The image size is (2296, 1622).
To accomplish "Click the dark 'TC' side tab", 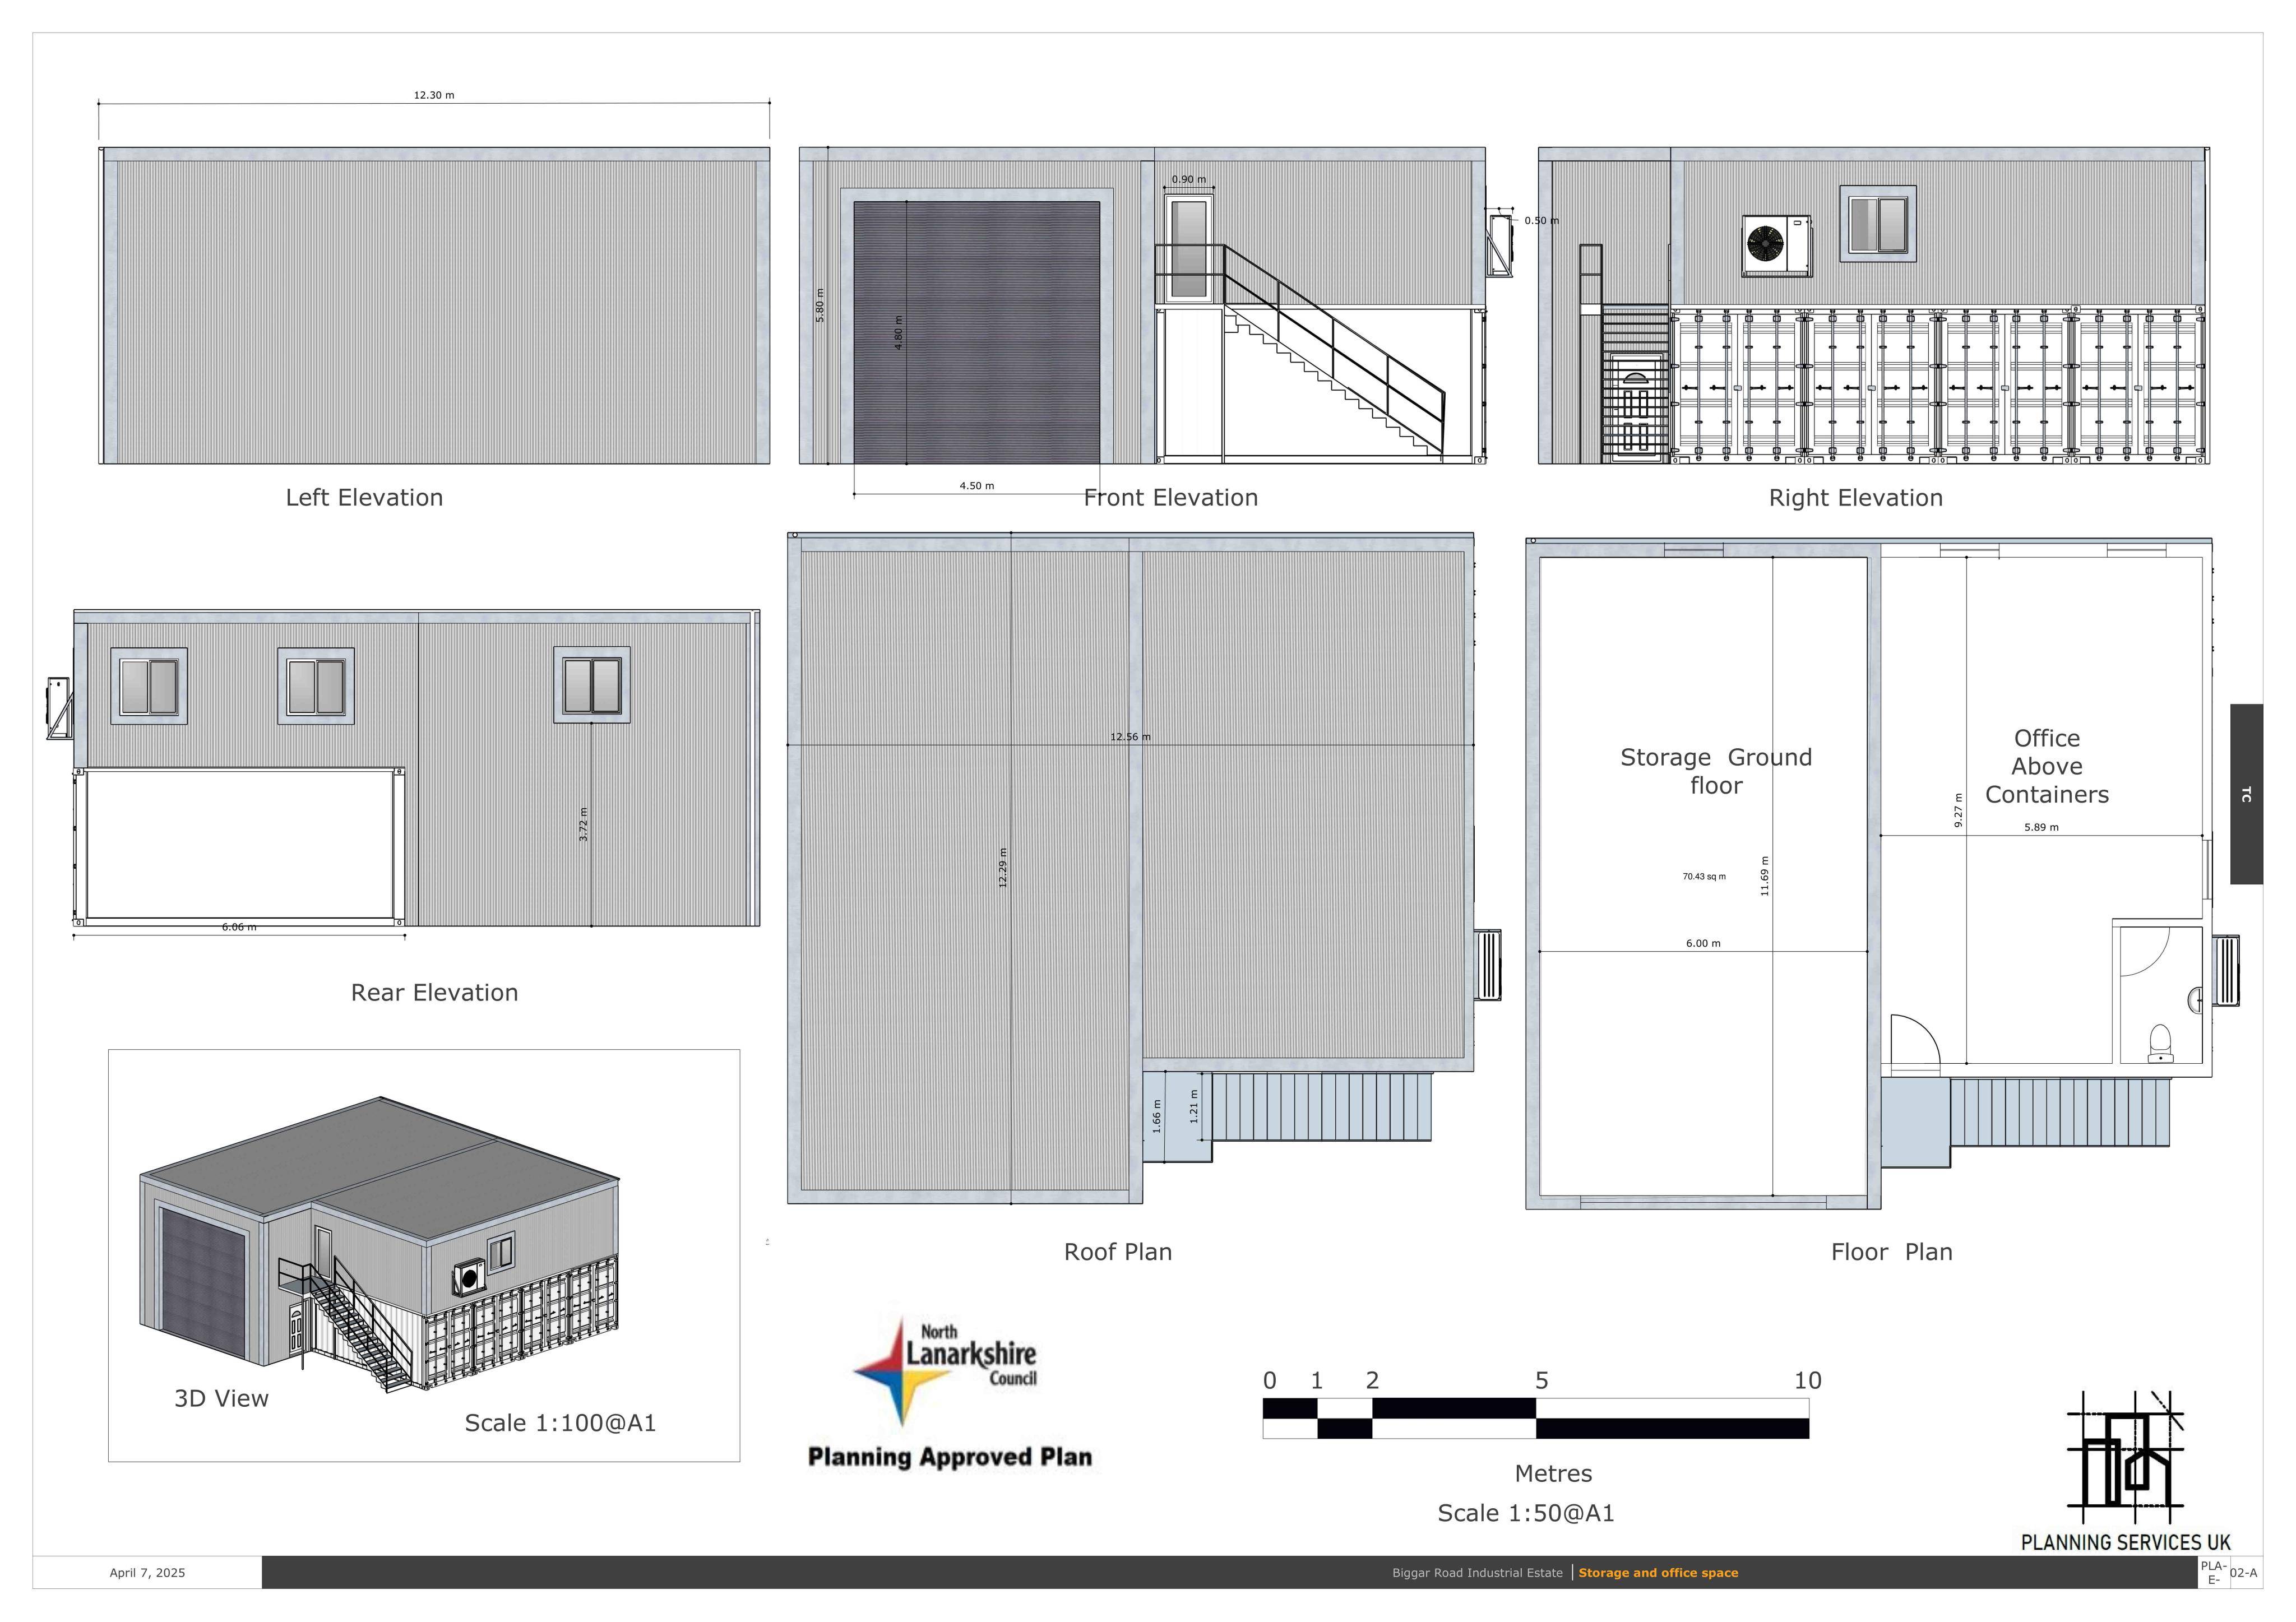I will [2246, 794].
